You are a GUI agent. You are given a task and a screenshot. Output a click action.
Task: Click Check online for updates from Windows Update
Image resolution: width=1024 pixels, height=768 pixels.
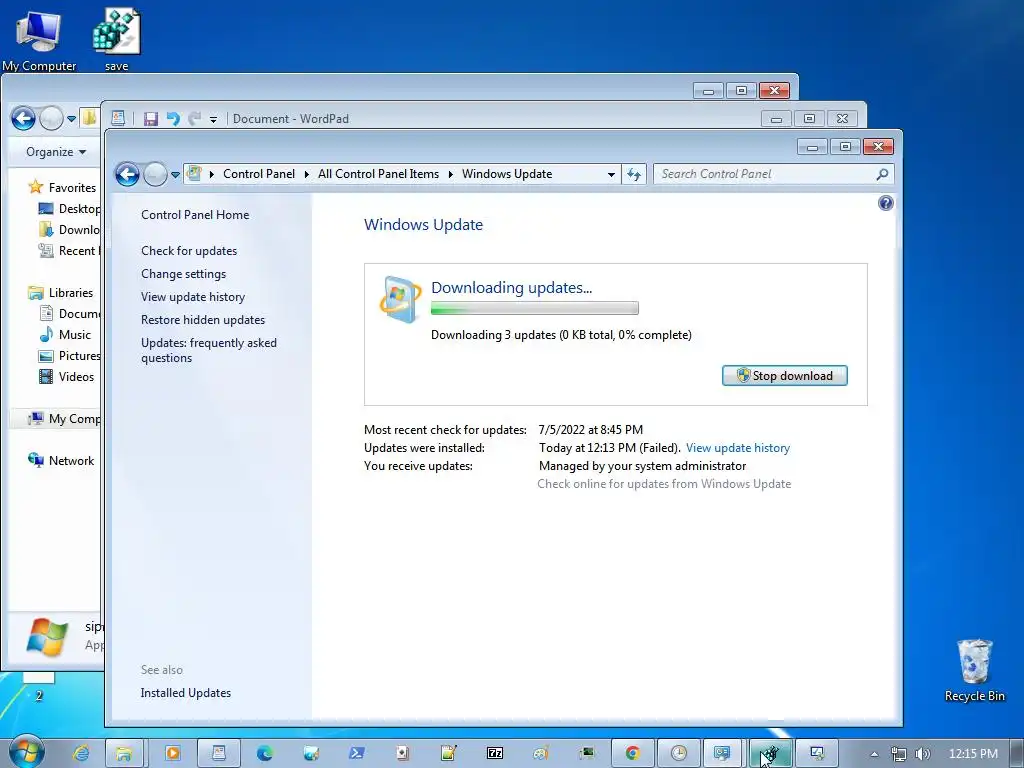pyautogui.click(x=664, y=484)
